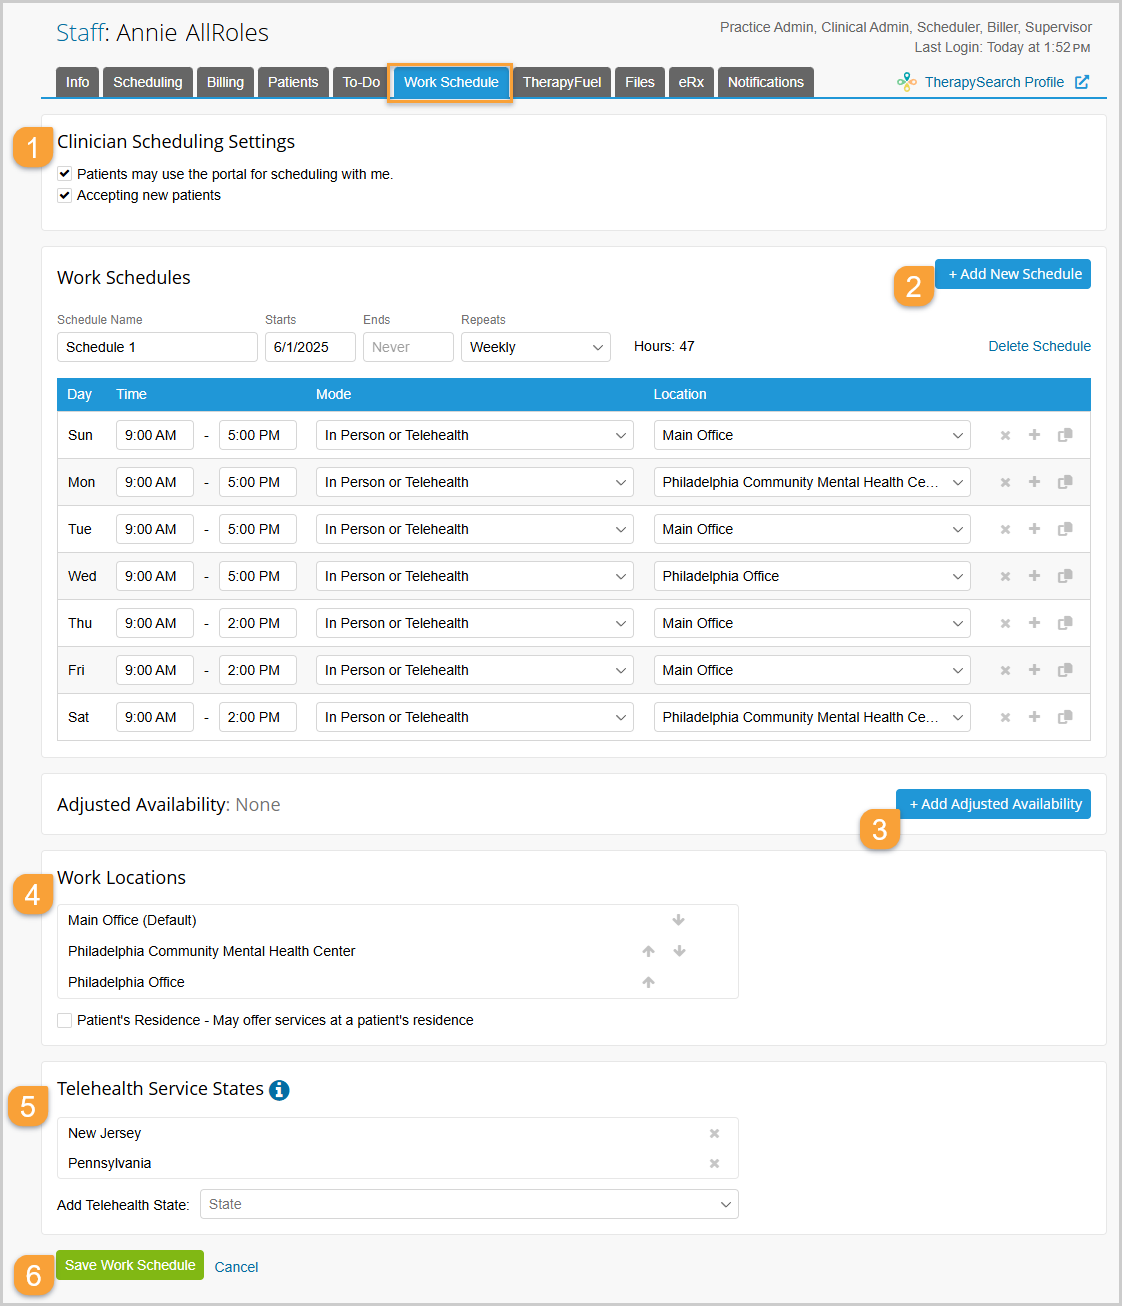1122x1306 pixels.
Task: Click the Starts date field
Action: (x=310, y=347)
